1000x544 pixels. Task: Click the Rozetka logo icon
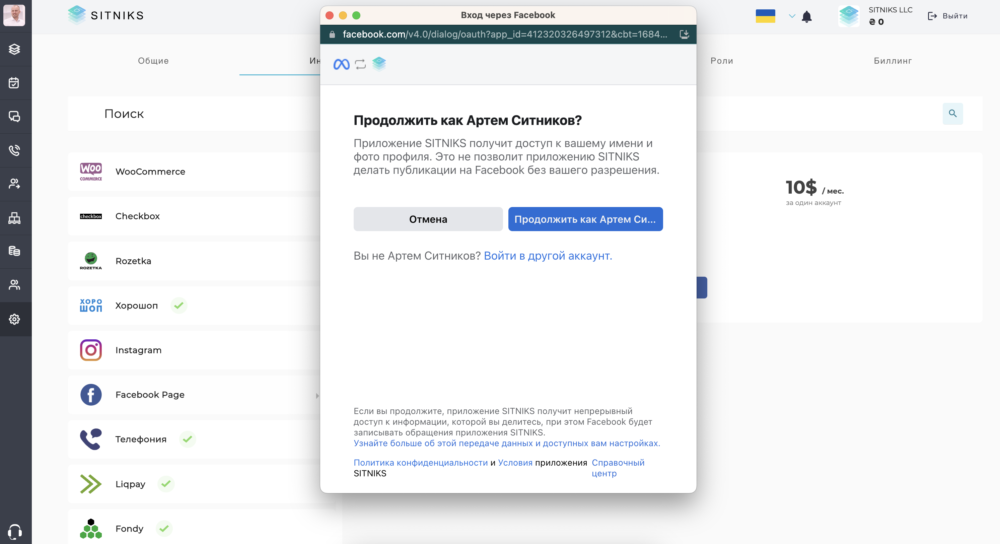(x=91, y=261)
